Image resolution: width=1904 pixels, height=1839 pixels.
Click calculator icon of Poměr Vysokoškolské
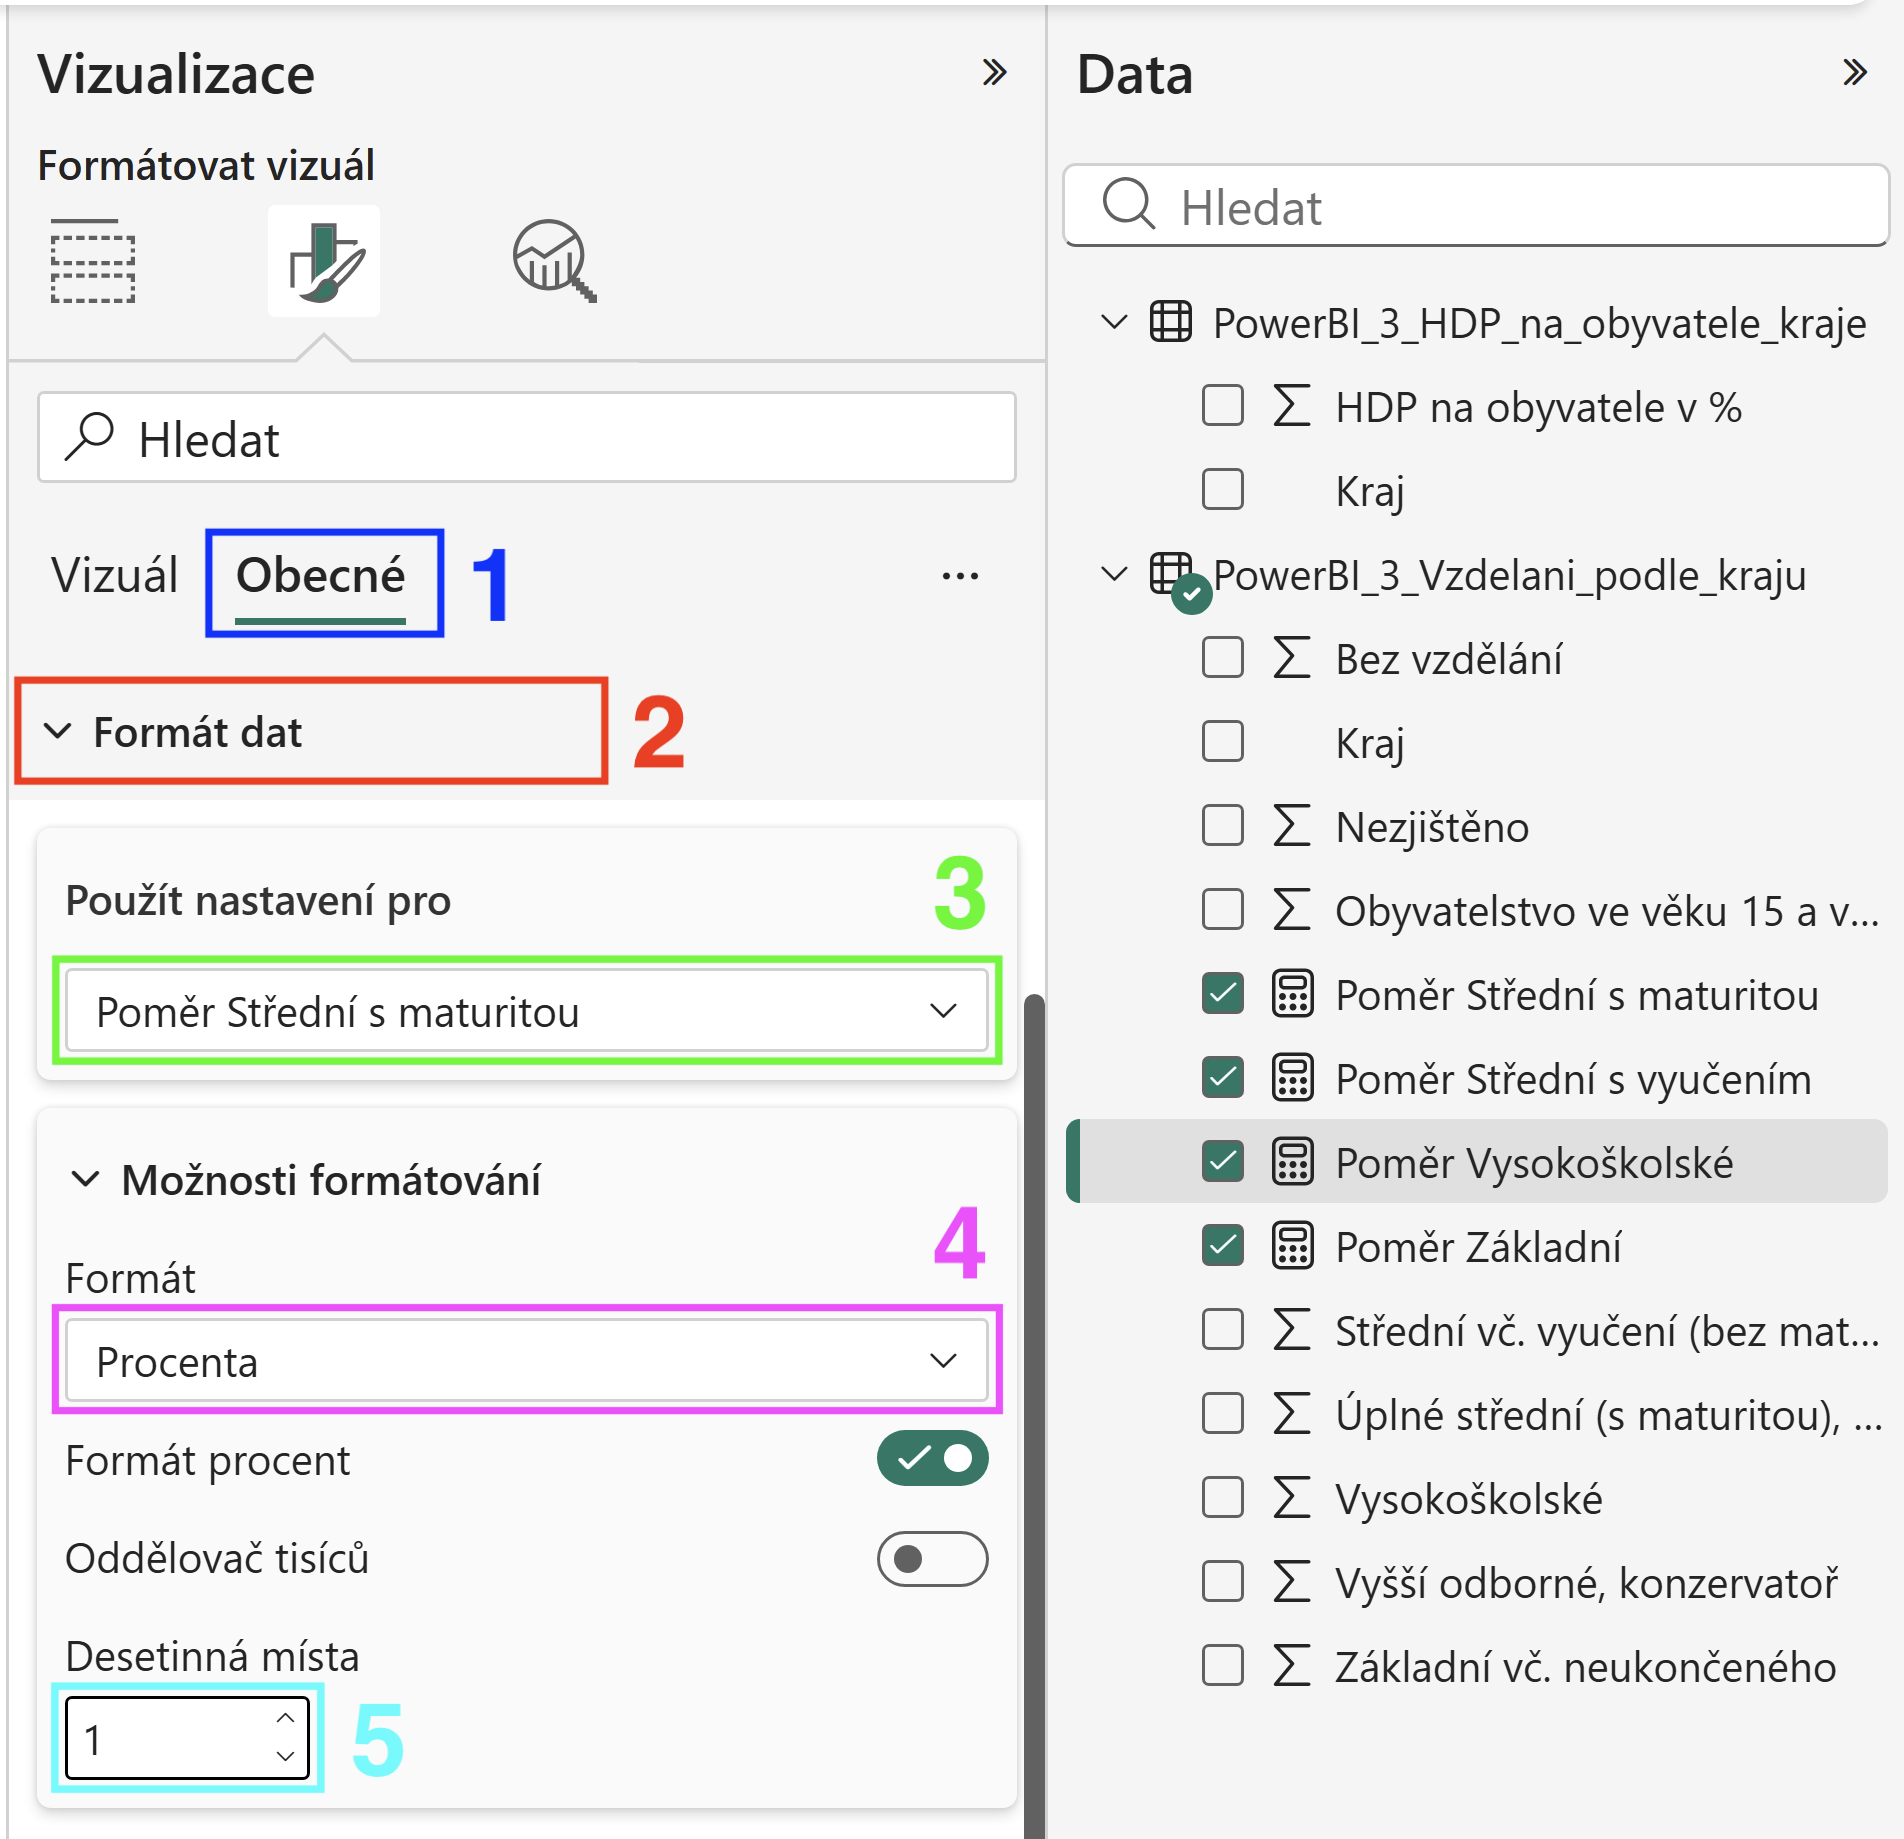(x=1292, y=1162)
